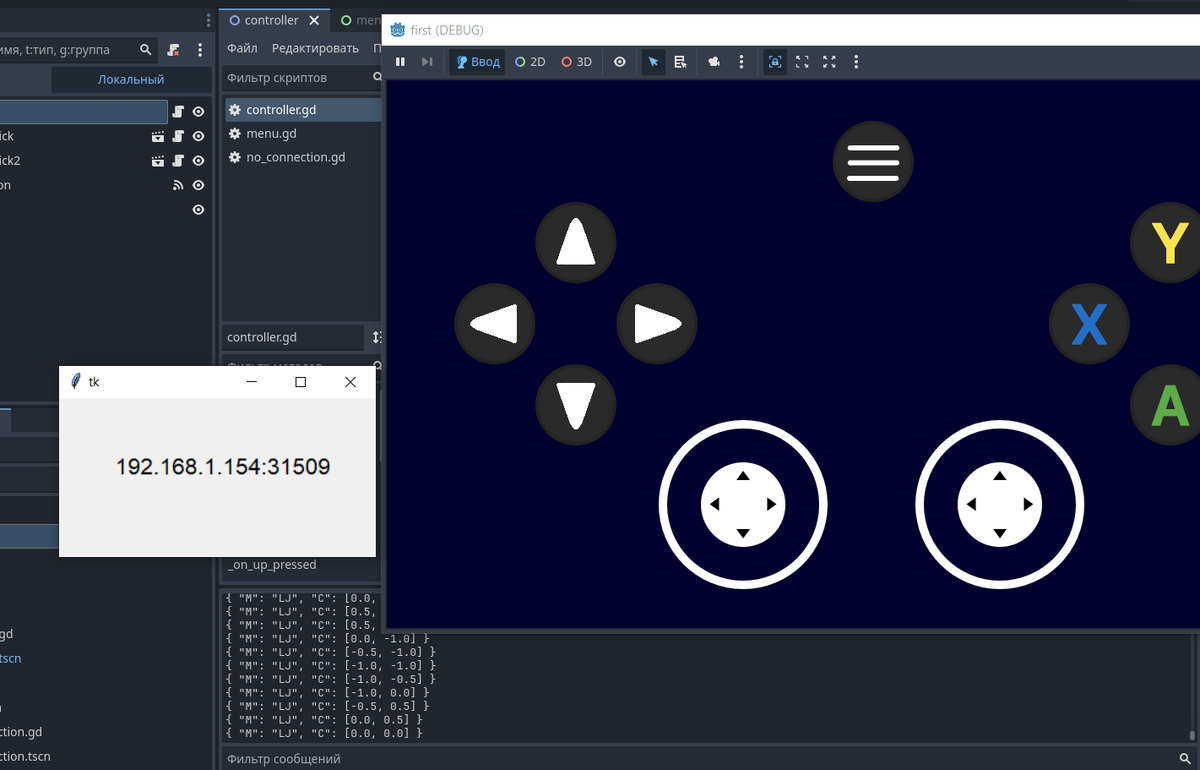Image resolution: width=1200 pixels, height=770 pixels.
Task: Click the select-mode arrow tool icon
Action: pos(653,62)
